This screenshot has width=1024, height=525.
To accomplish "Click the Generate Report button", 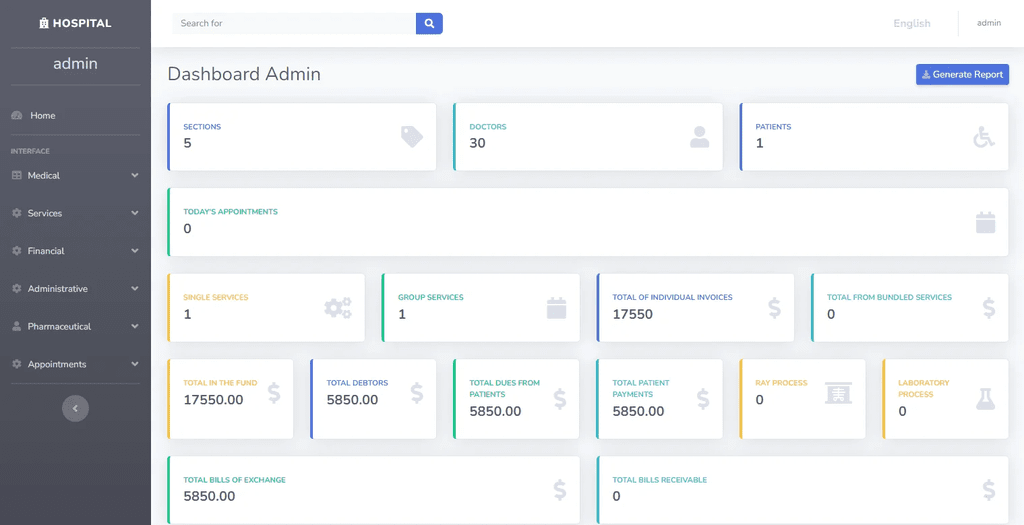I will (x=962, y=74).
